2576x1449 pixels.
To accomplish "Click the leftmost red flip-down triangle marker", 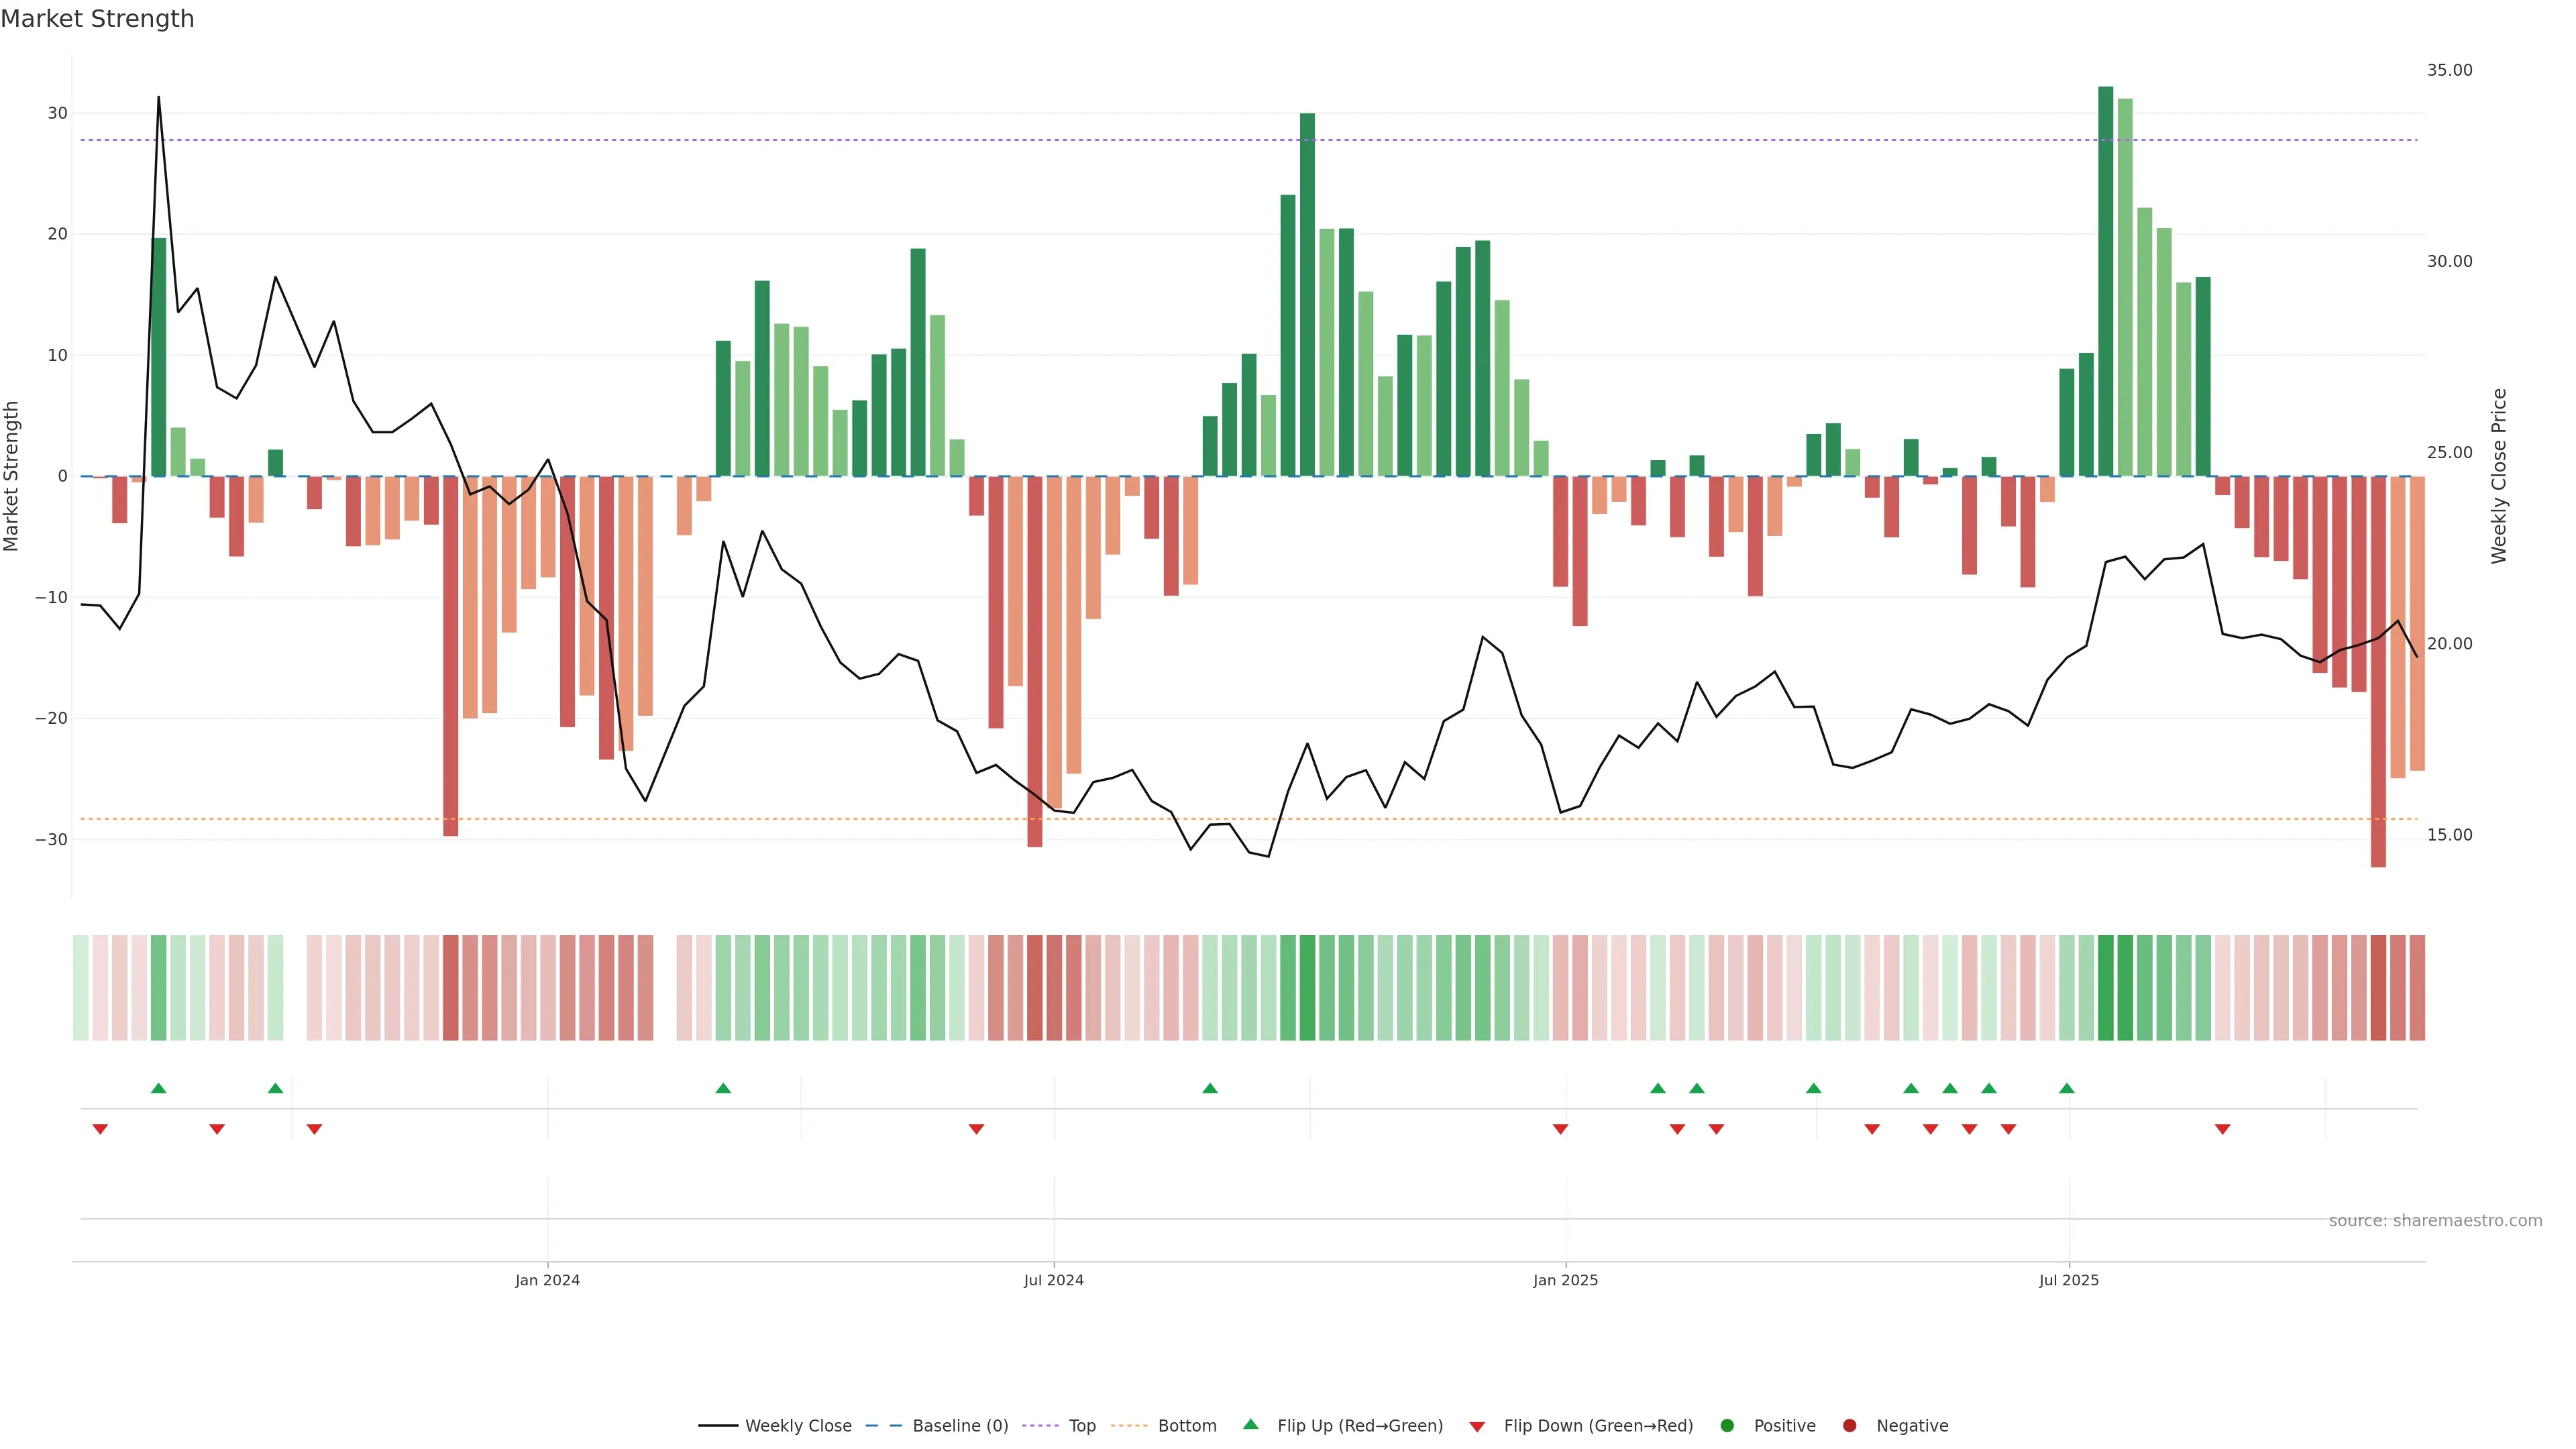I will pyautogui.click(x=100, y=1129).
